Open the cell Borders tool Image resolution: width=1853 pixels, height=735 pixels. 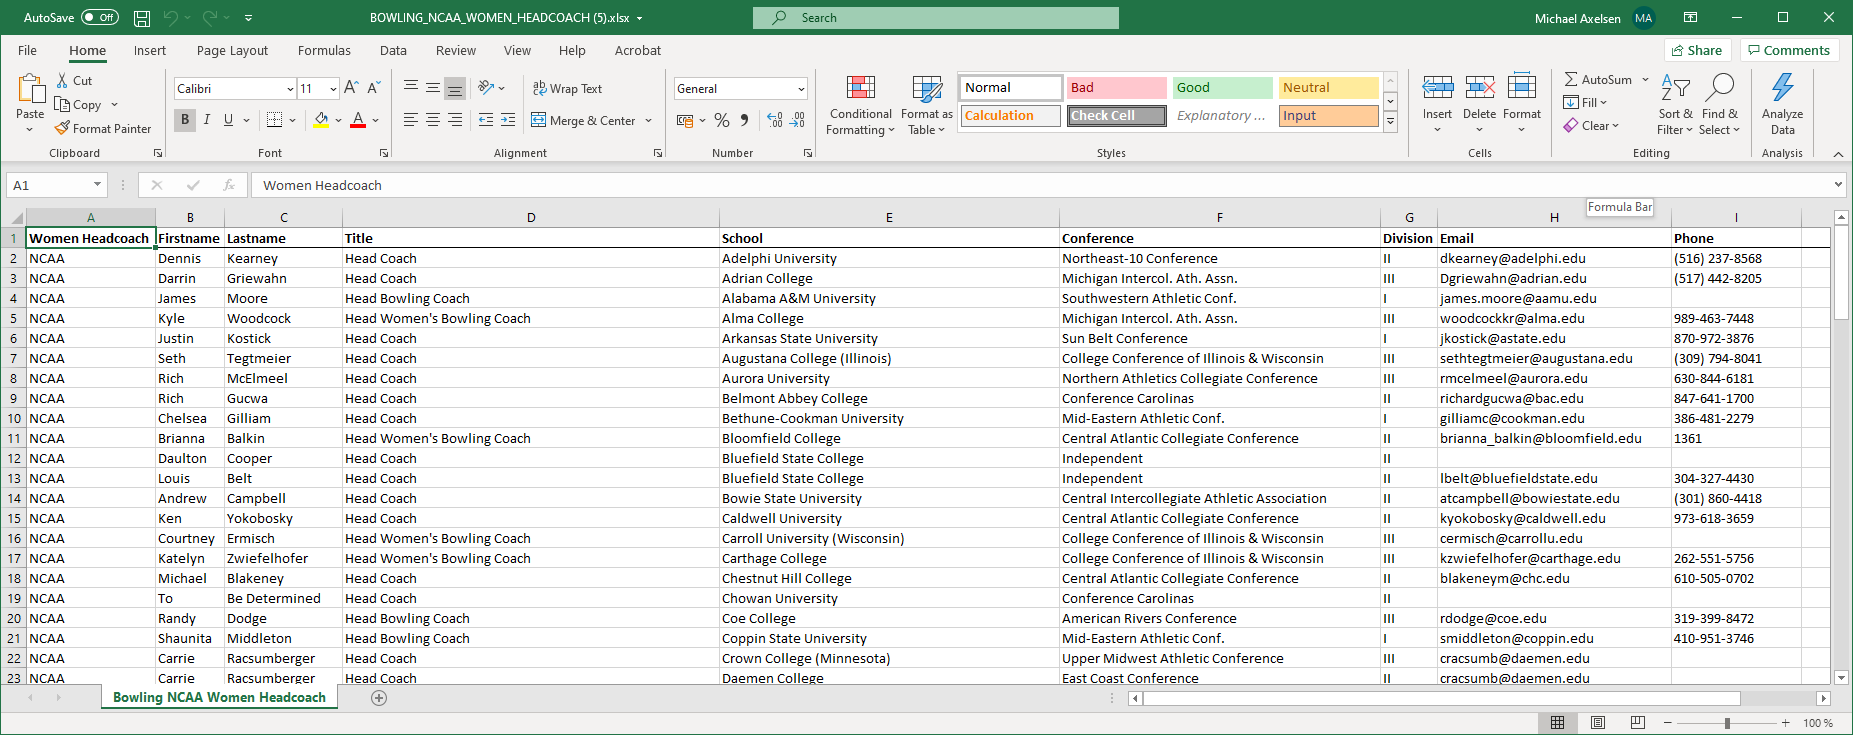tap(275, 120)
